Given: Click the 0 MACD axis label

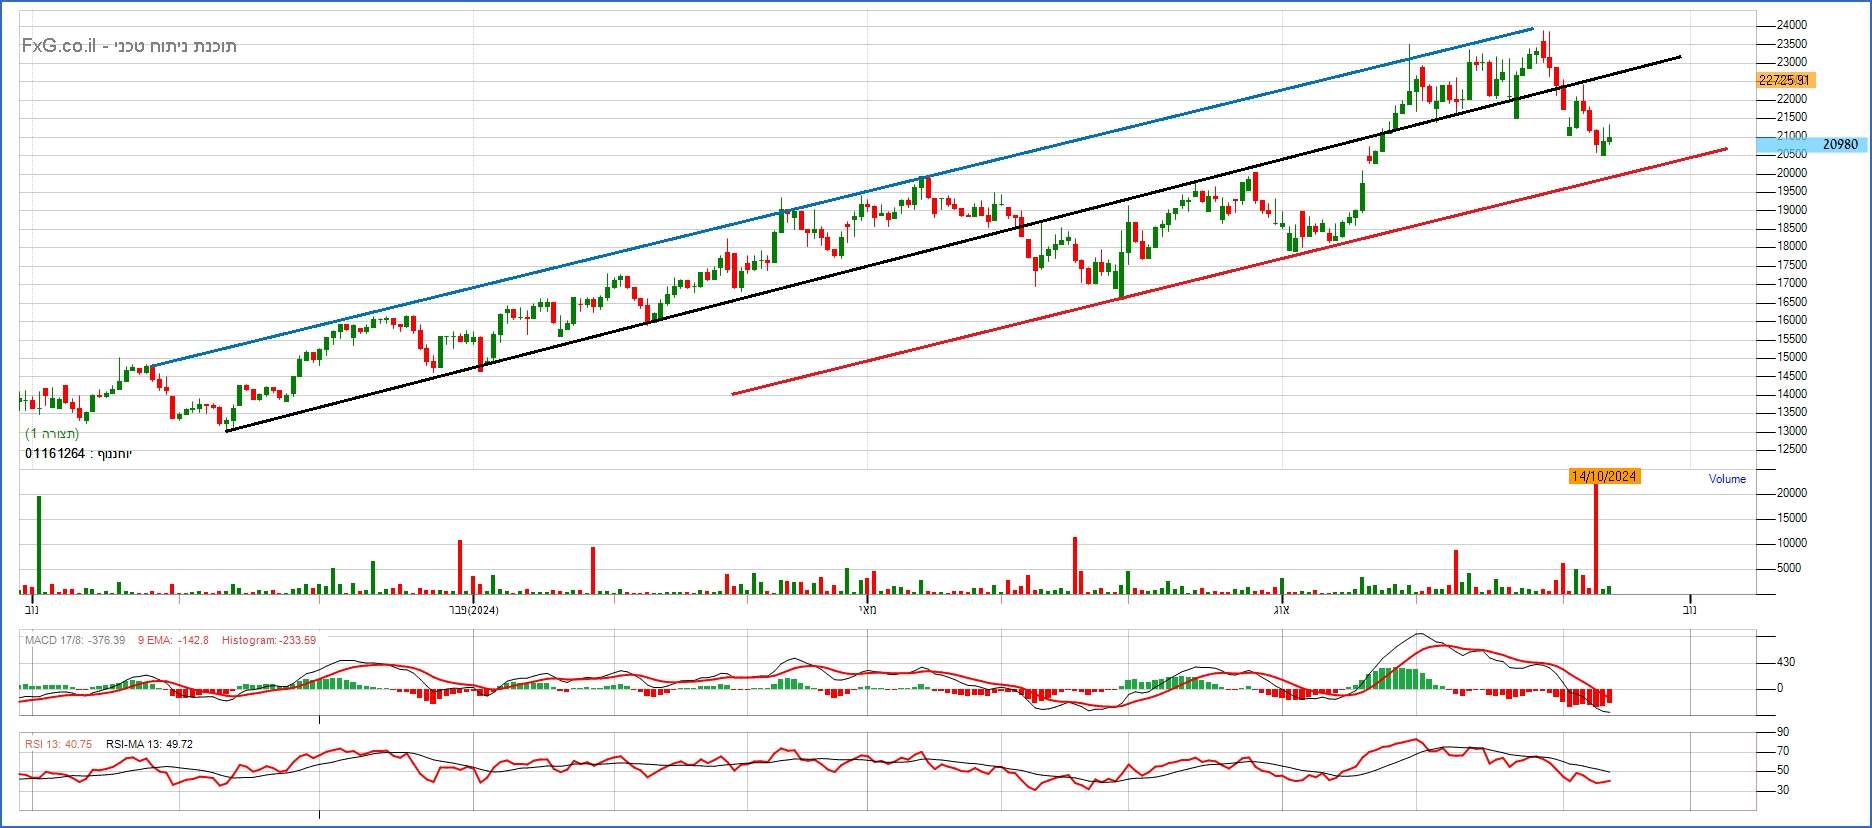Looking at the screenshot, I should pos(1779,688).
